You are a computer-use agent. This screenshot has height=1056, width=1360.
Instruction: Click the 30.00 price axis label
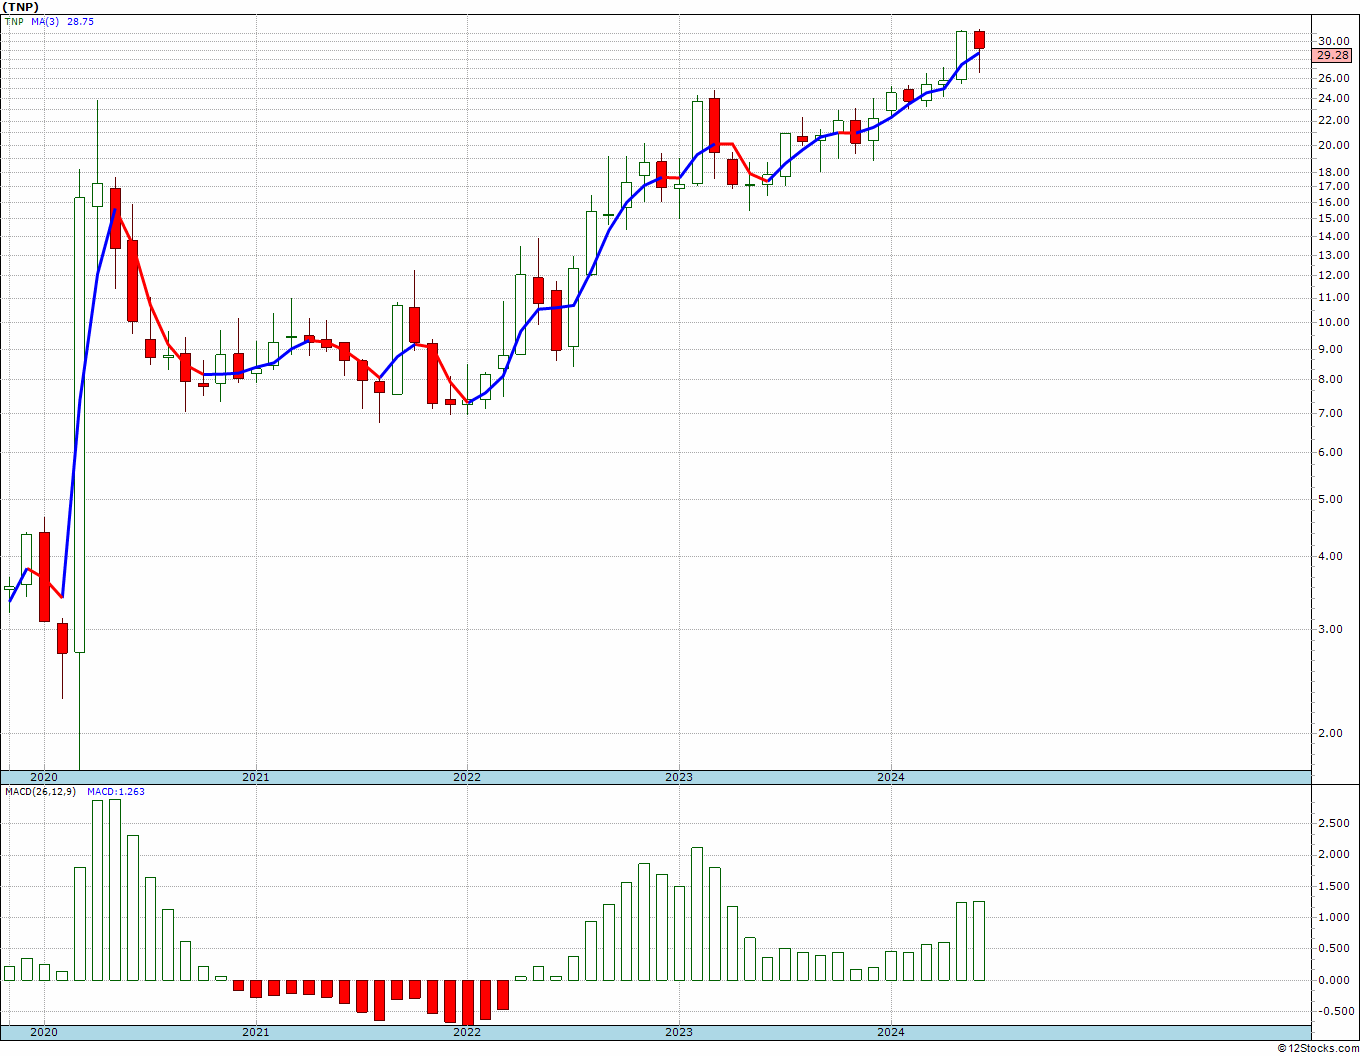click(x=1333, y=41)
